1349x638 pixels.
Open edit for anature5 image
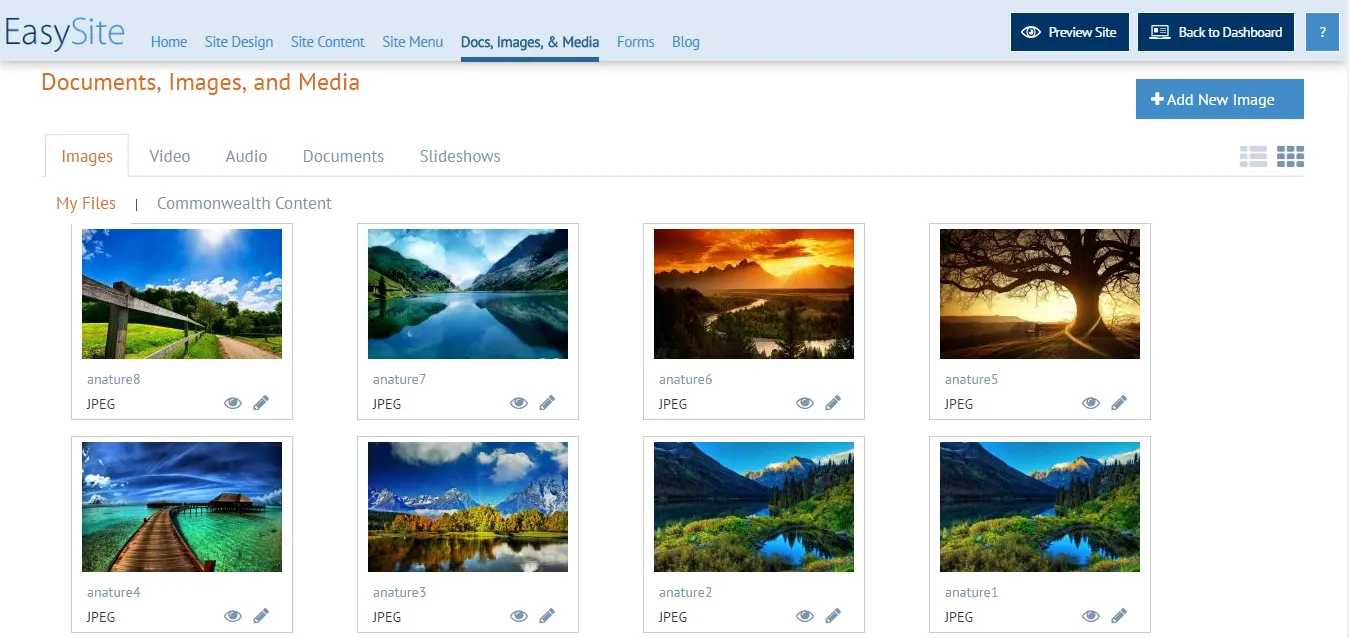pos(1119,403)
